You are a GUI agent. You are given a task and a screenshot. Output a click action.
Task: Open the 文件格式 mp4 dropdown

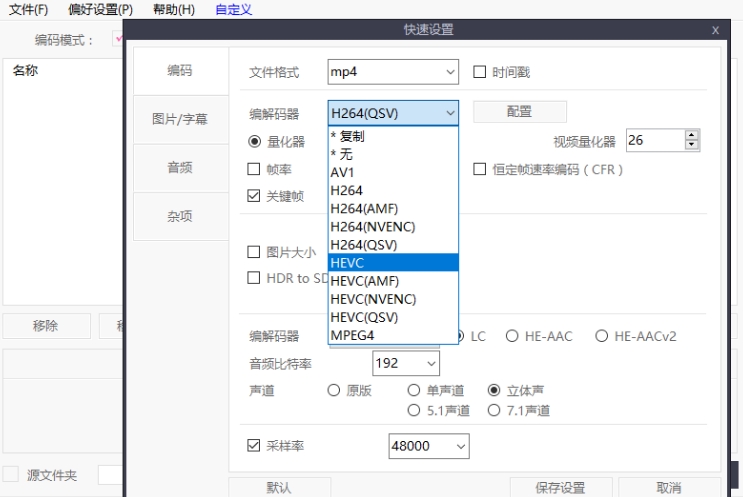pos(392,72)
